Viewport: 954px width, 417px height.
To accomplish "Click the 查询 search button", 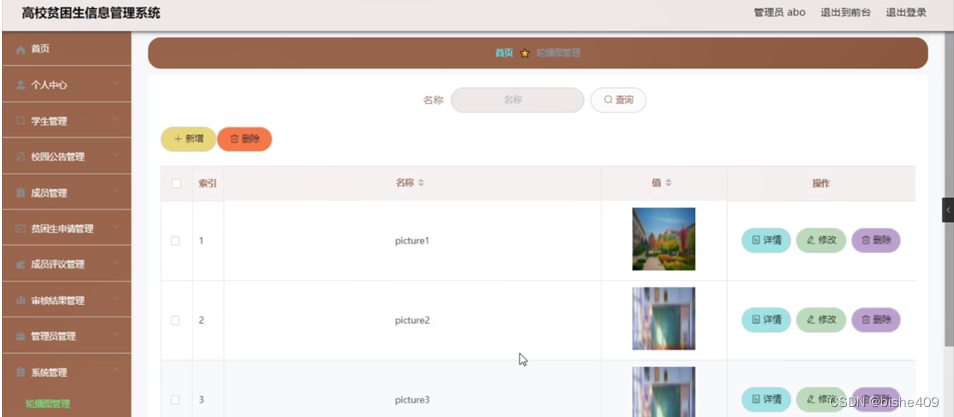I will (x=618, y=100).
